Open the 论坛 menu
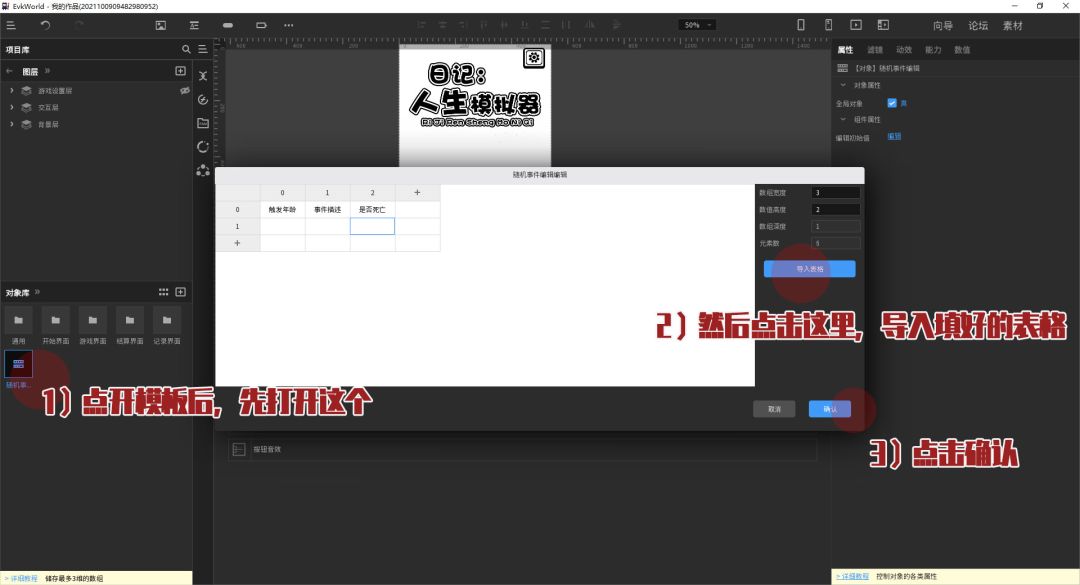This screenshot has height=585, width=1080. (978, 25)
